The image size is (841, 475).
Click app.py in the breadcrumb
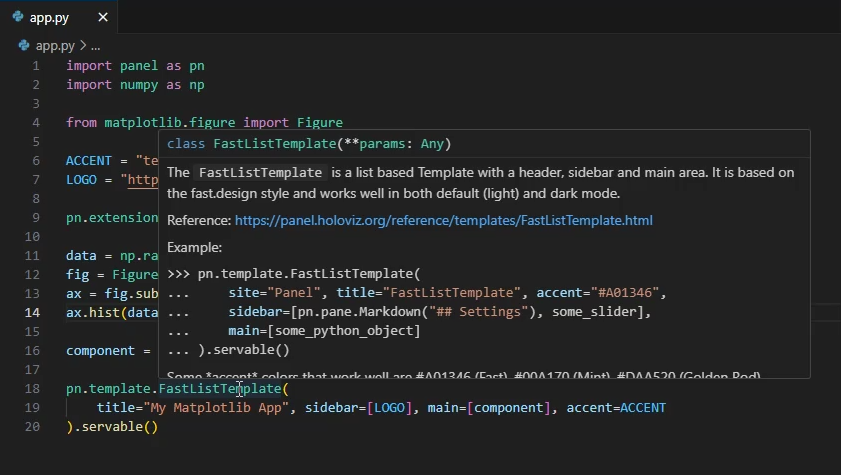point(55,46)
